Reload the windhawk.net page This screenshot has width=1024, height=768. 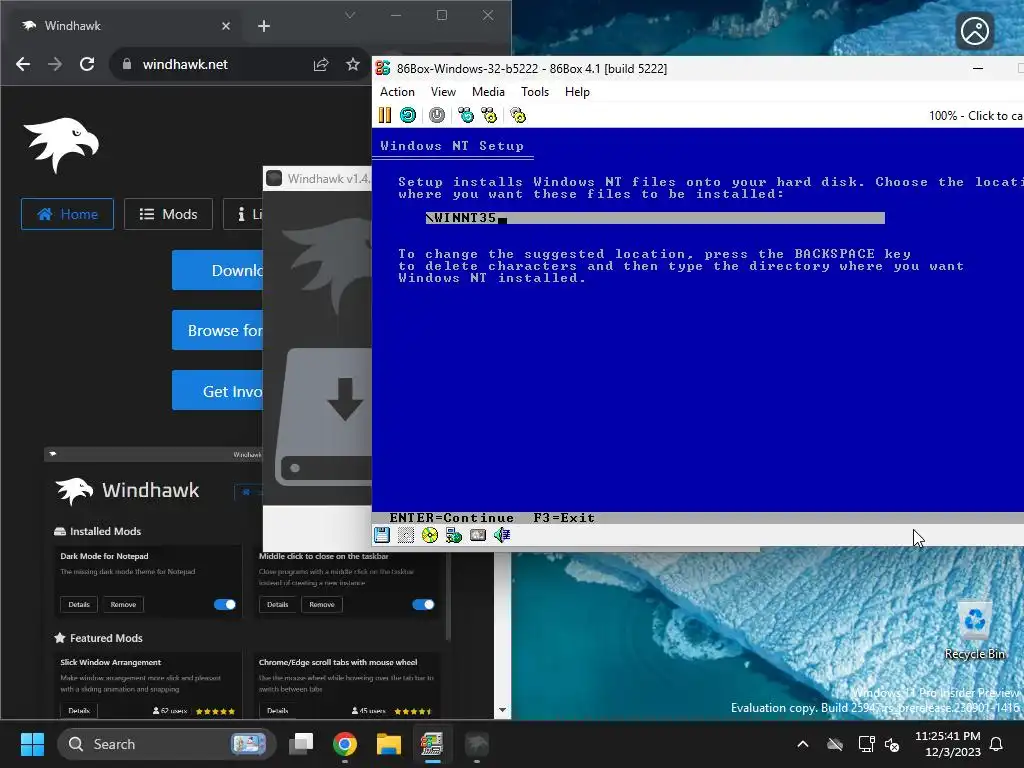pos(87,64)
